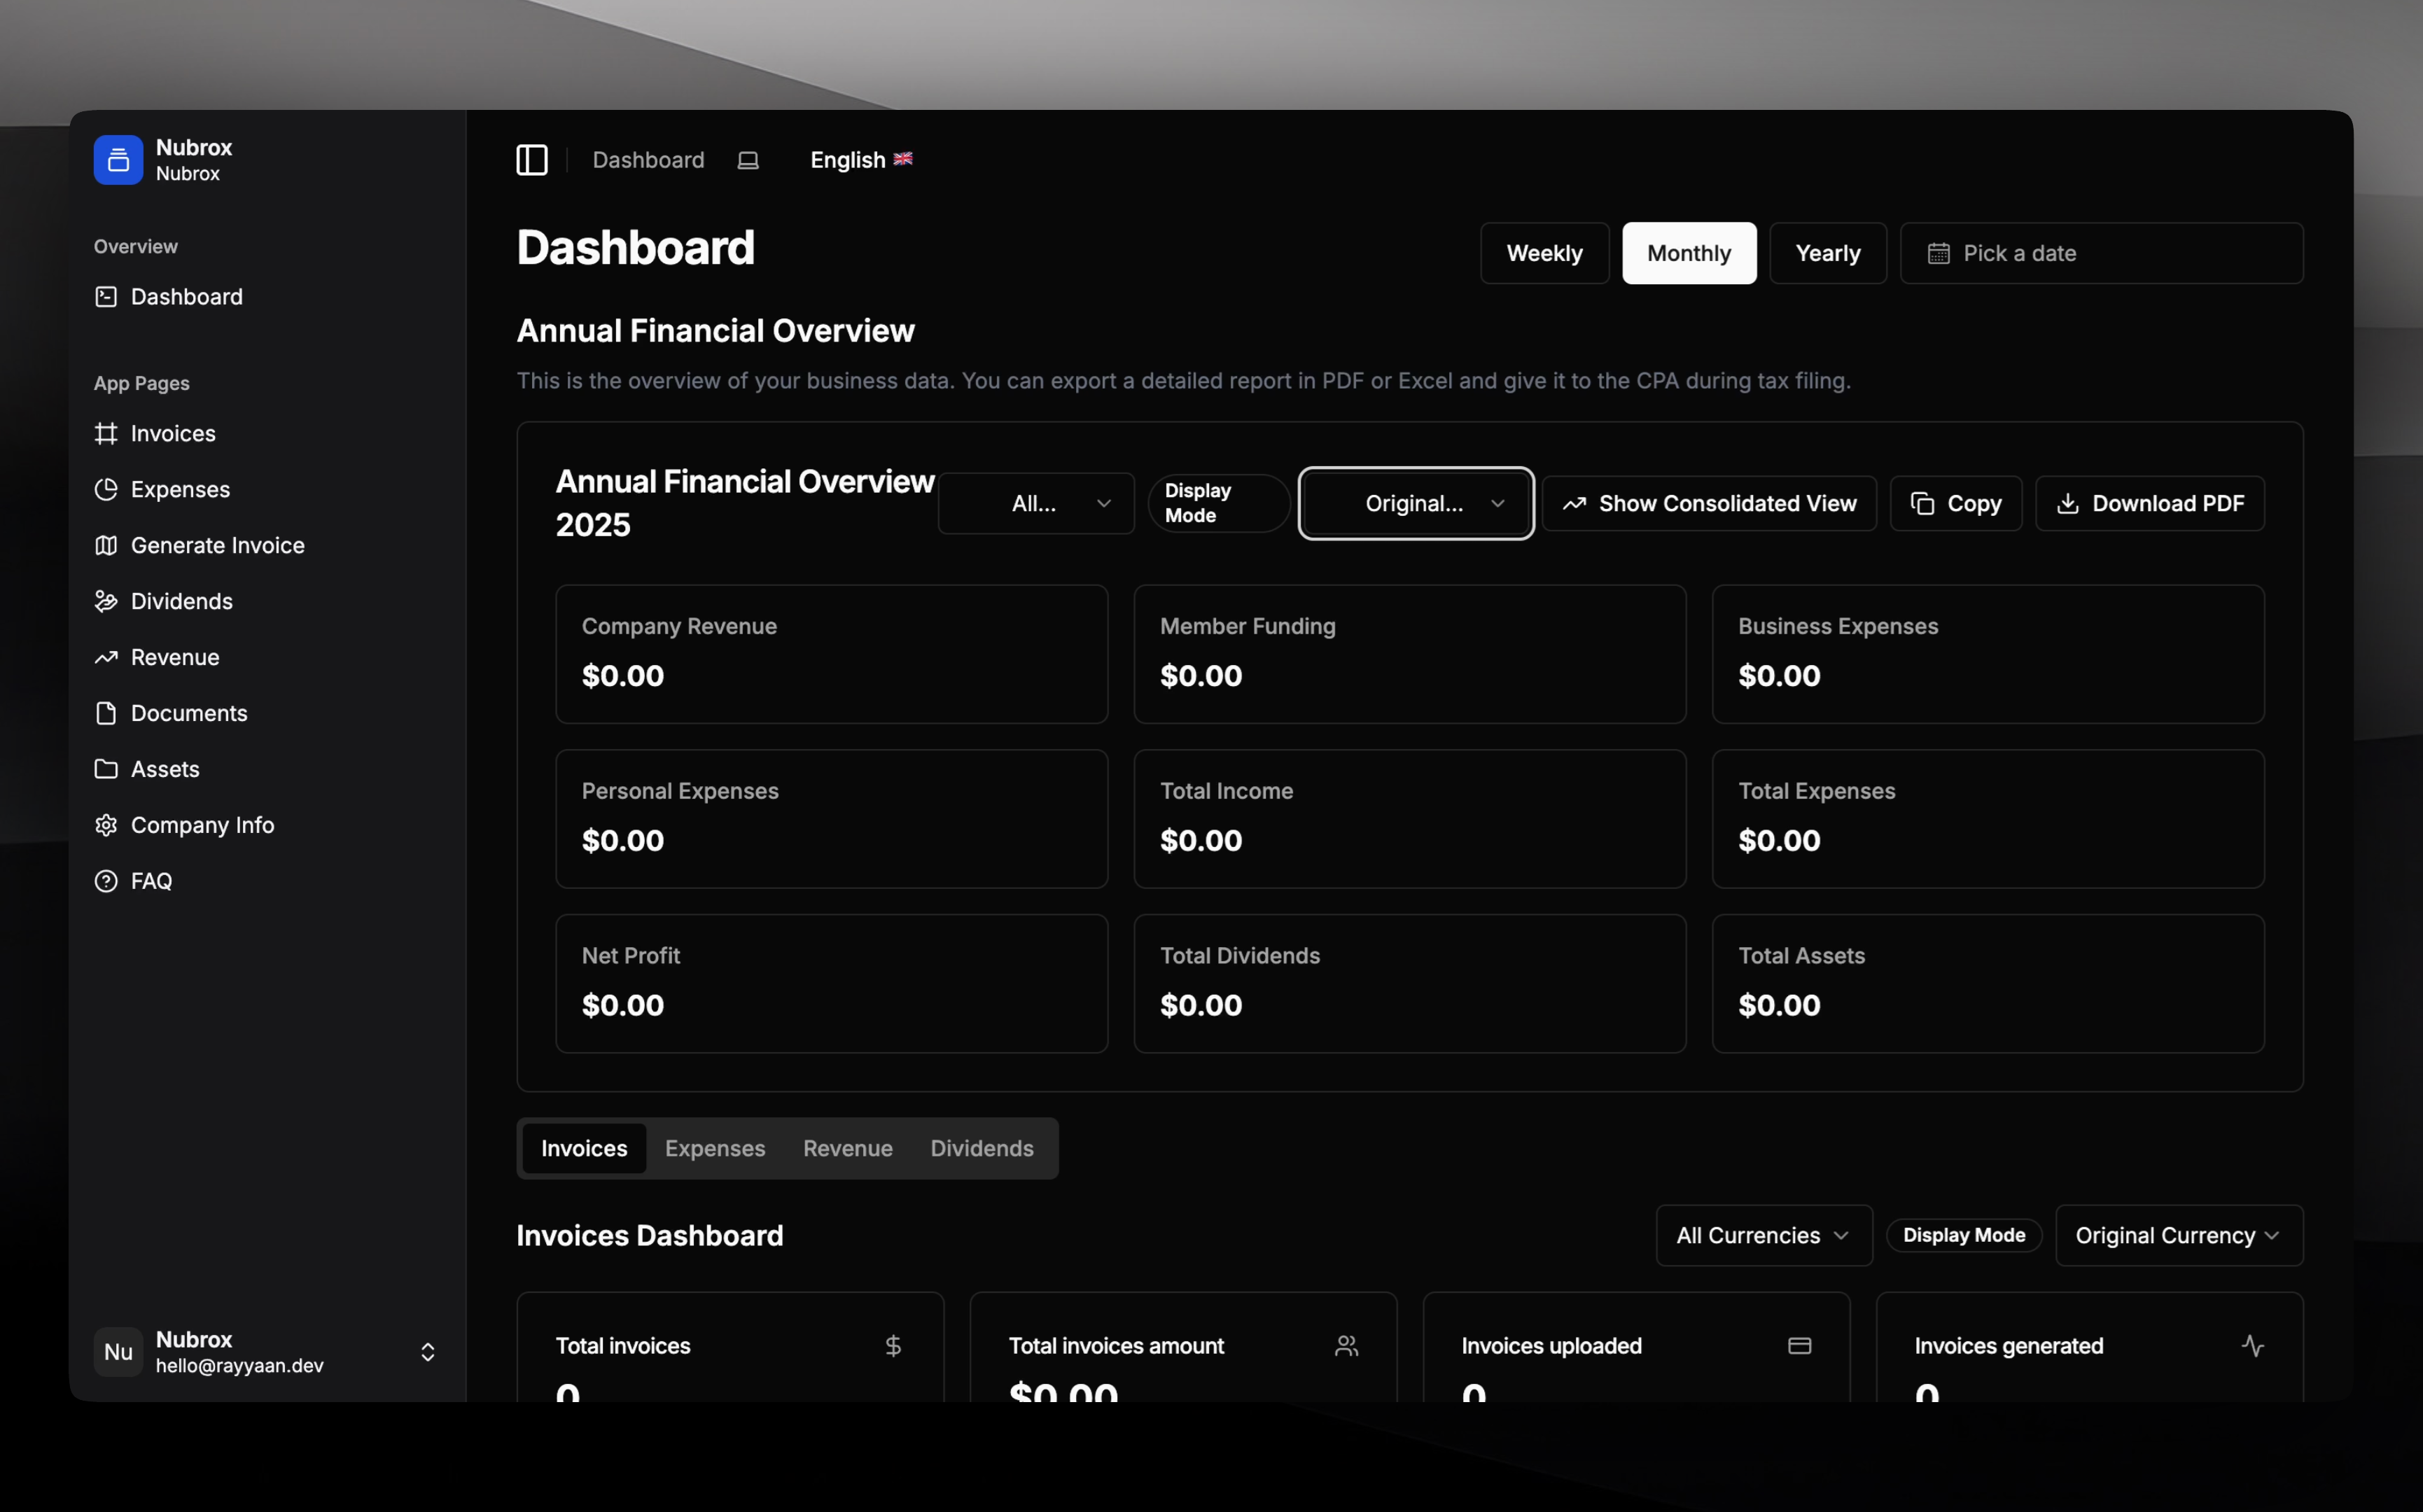Select the Monthly period toggle
Viewport: 2423px width, 1512px height.
click(x=1688, y=253)
